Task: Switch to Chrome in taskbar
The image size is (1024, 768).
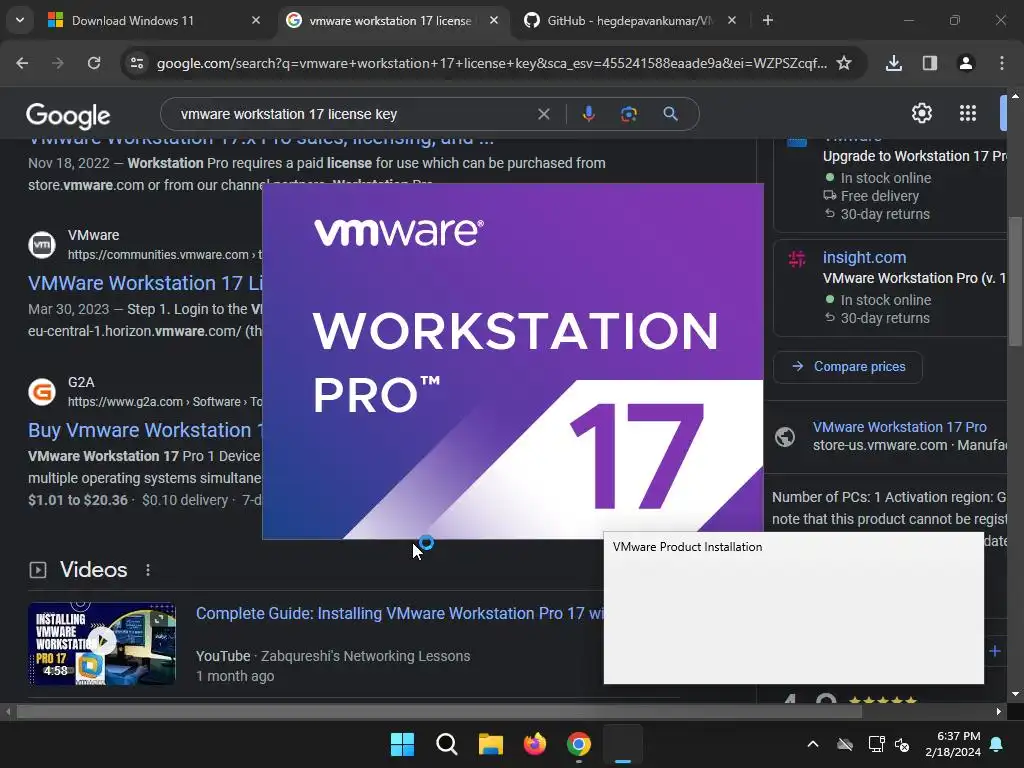Action: click(579, 744)
